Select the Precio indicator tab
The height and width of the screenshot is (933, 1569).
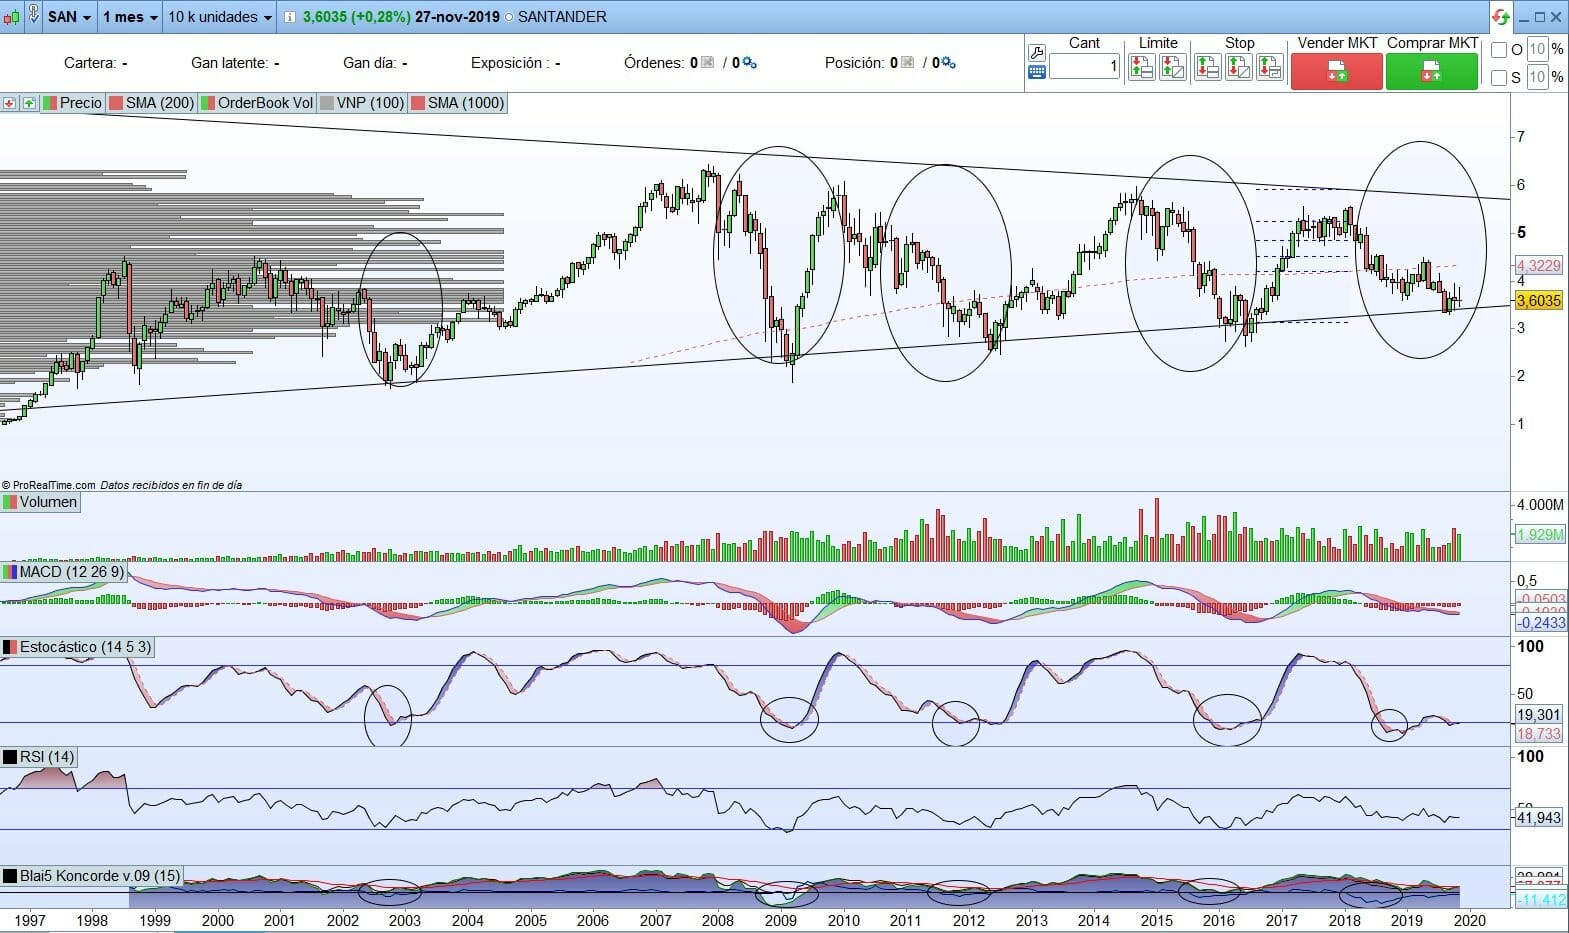(72, 103)
